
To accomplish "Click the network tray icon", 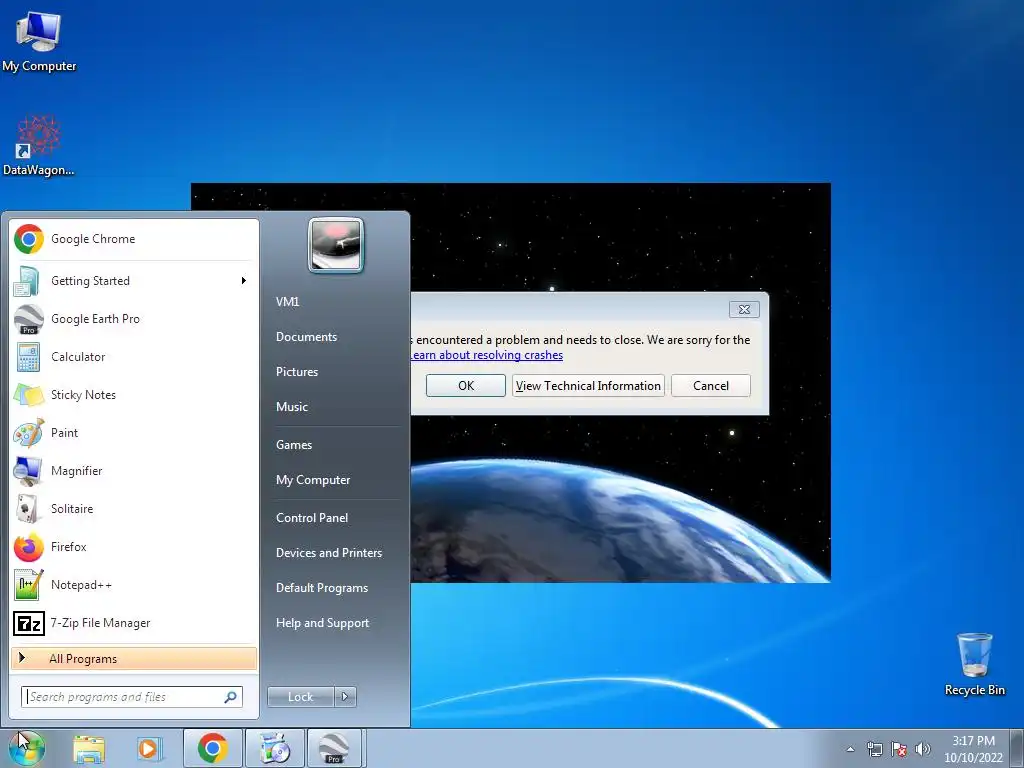I will tap(874, 749).
